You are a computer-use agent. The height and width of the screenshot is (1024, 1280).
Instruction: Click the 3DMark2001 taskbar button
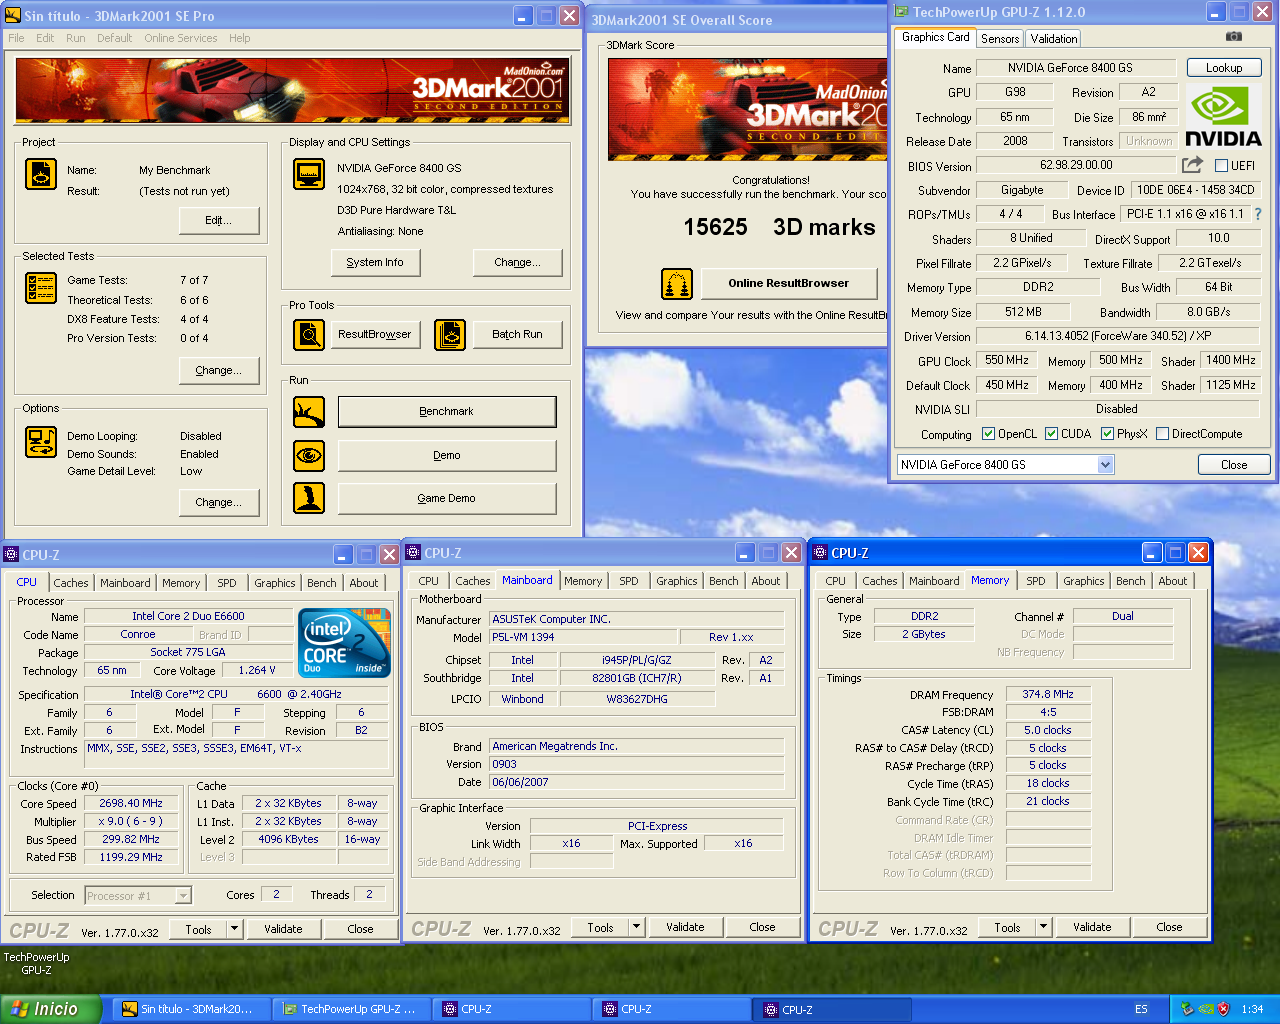pyautogui.click(x=191, y=1009)
